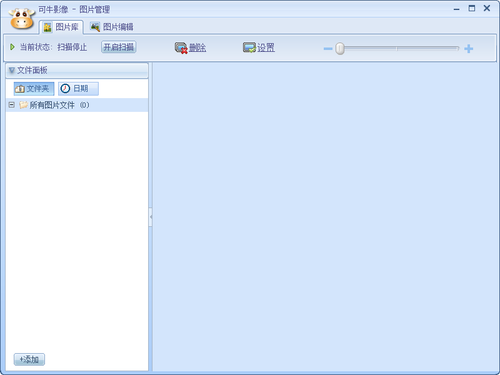Switch to the 图片库 tab

[x=61, y=27]
